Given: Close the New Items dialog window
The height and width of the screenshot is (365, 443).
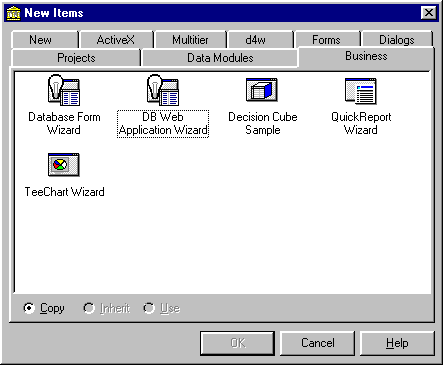Looking at the screenshot, I should point(429,13).
